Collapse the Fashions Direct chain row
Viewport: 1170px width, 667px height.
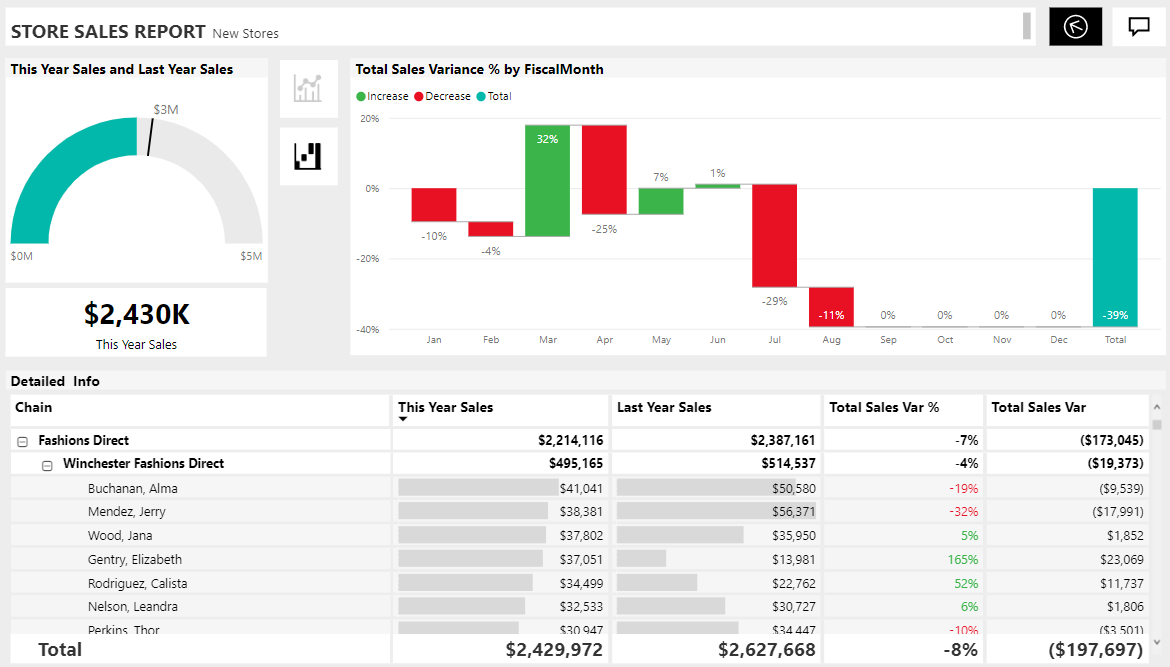click(23, 441)
